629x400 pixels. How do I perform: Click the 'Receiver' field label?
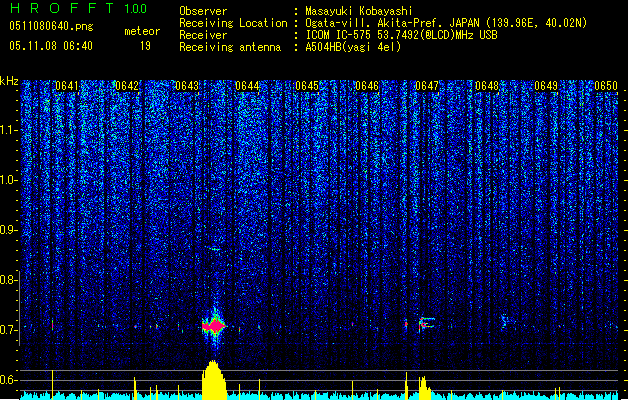coord(203,35)
